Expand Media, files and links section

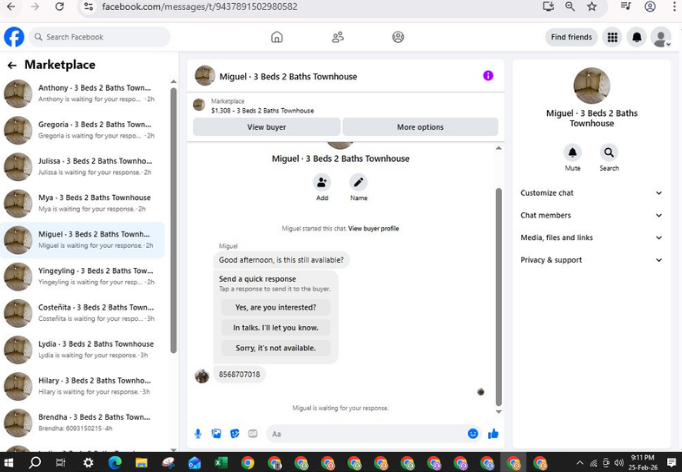tap(592, 238)
